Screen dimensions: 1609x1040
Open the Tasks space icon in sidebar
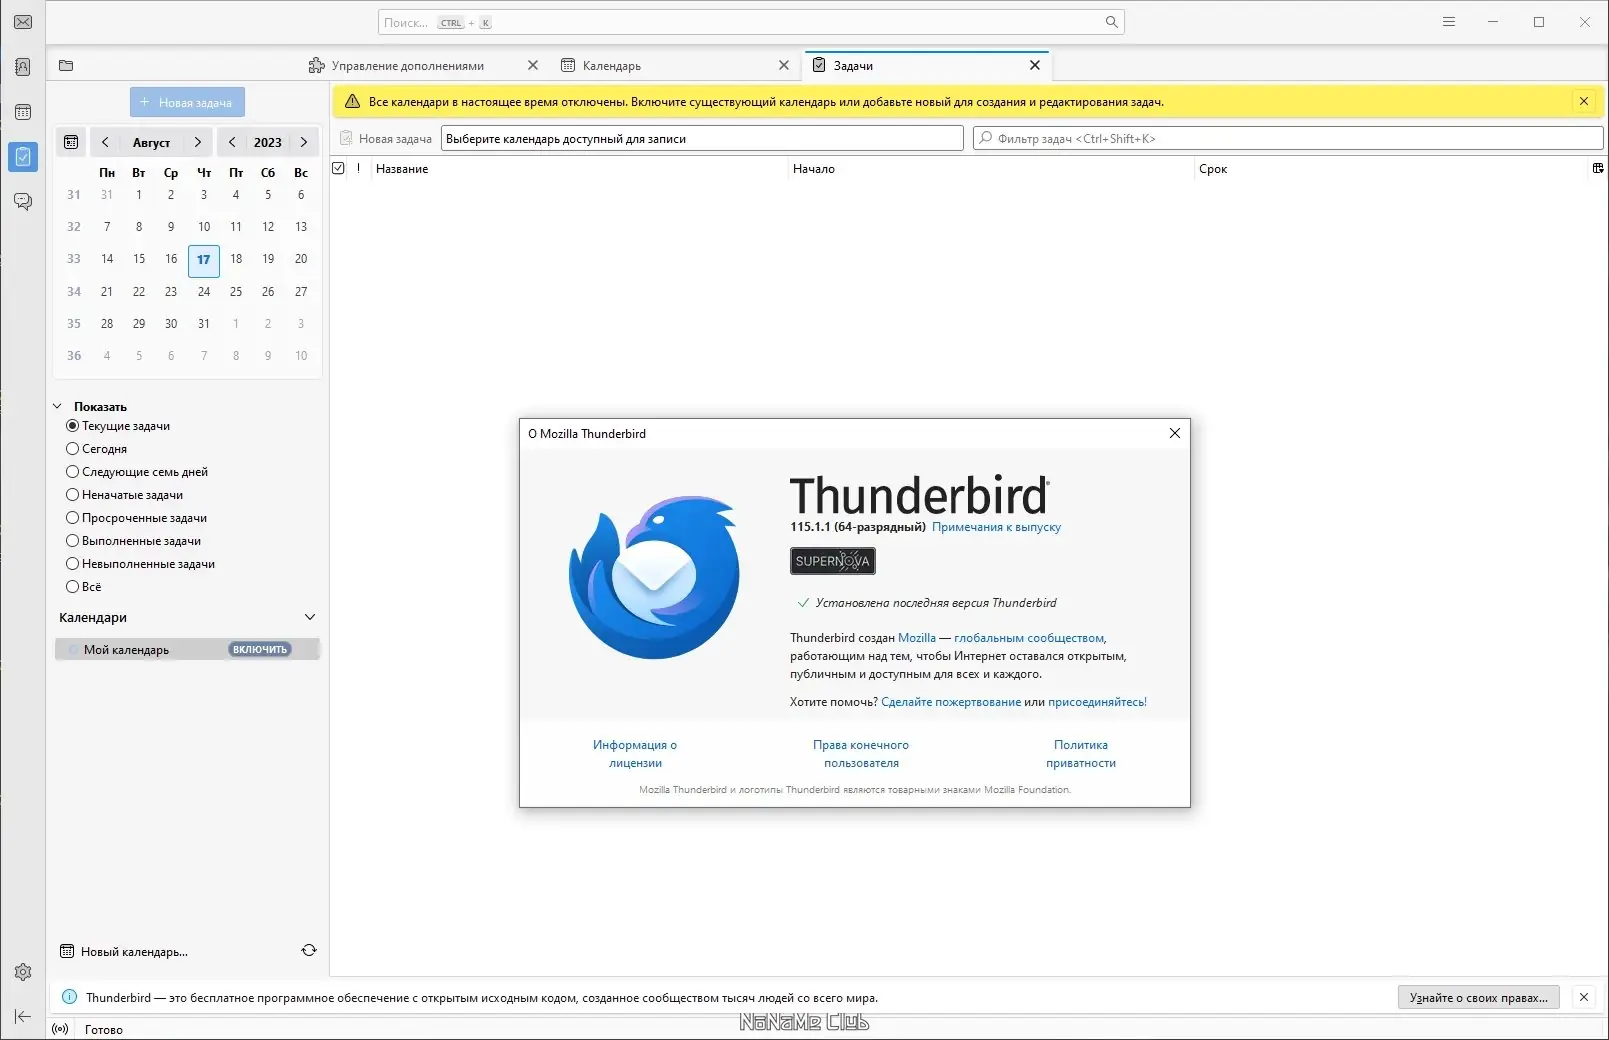coord(23,157)
